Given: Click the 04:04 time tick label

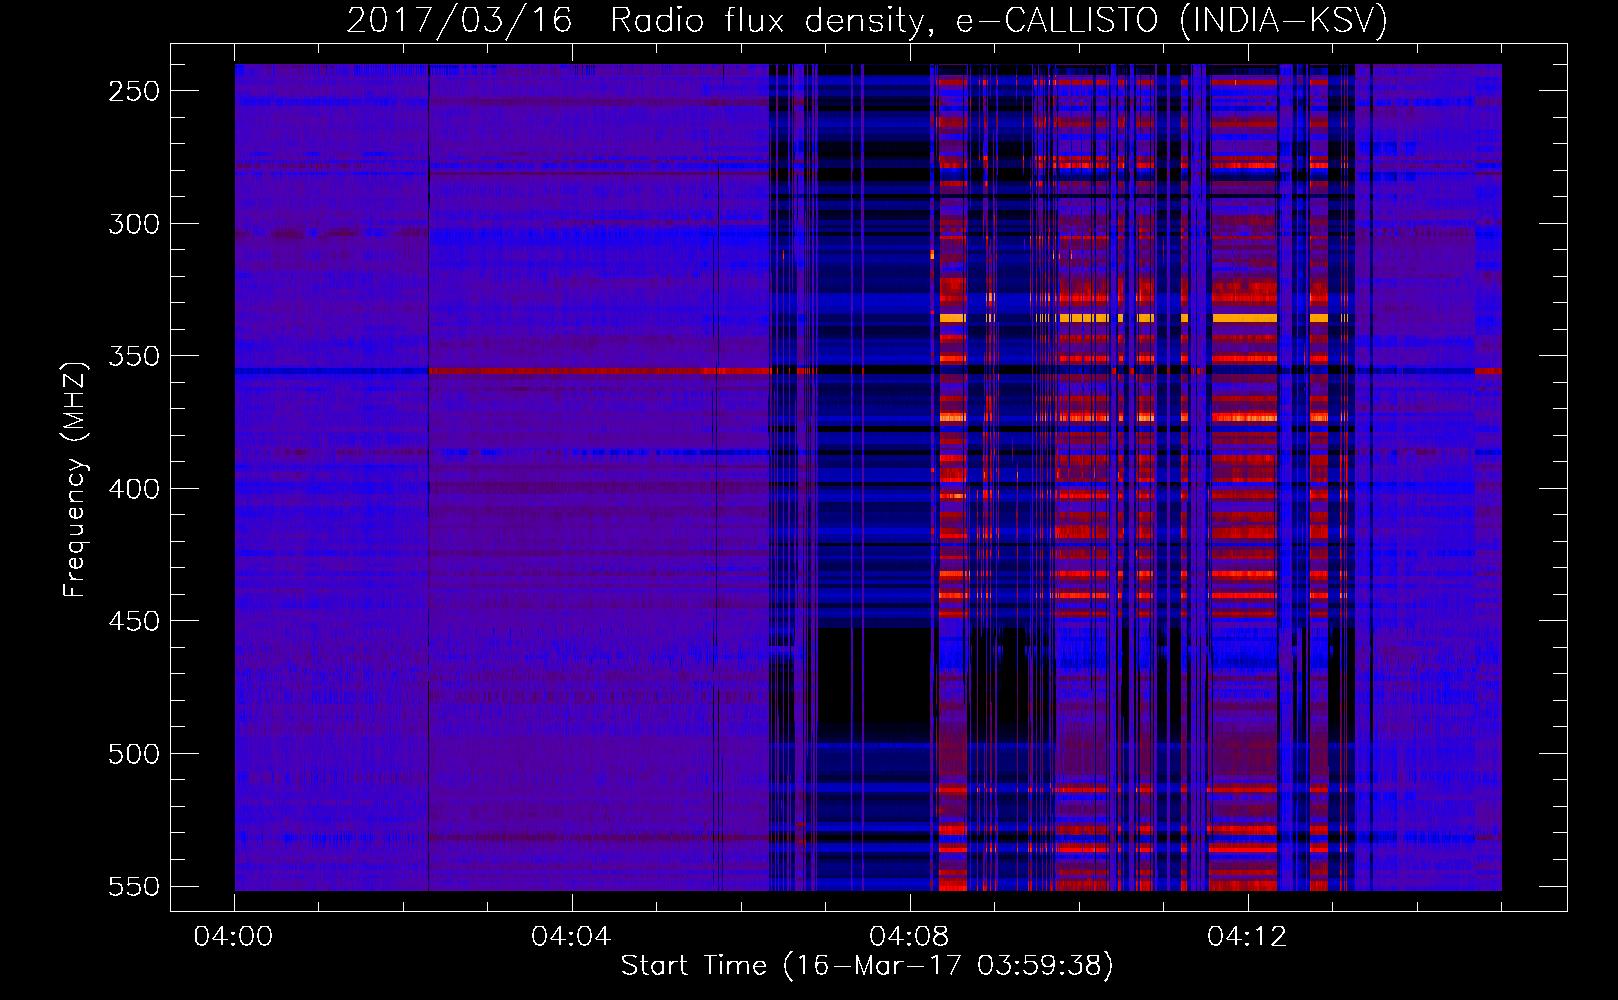Looking at the screenshot, I should point(571,937).
